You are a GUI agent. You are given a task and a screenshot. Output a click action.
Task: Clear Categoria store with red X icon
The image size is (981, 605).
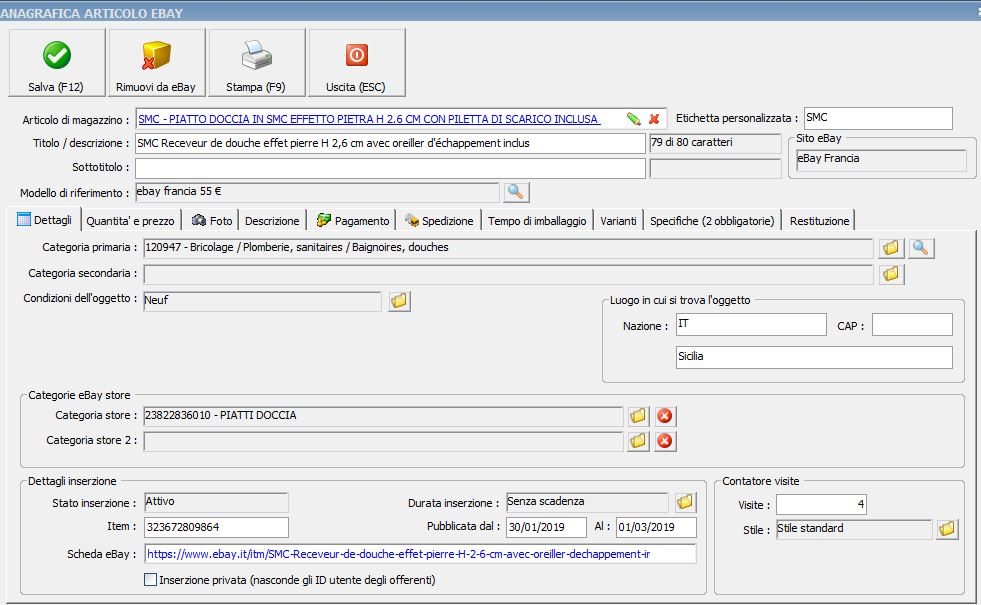click(664, 416)
